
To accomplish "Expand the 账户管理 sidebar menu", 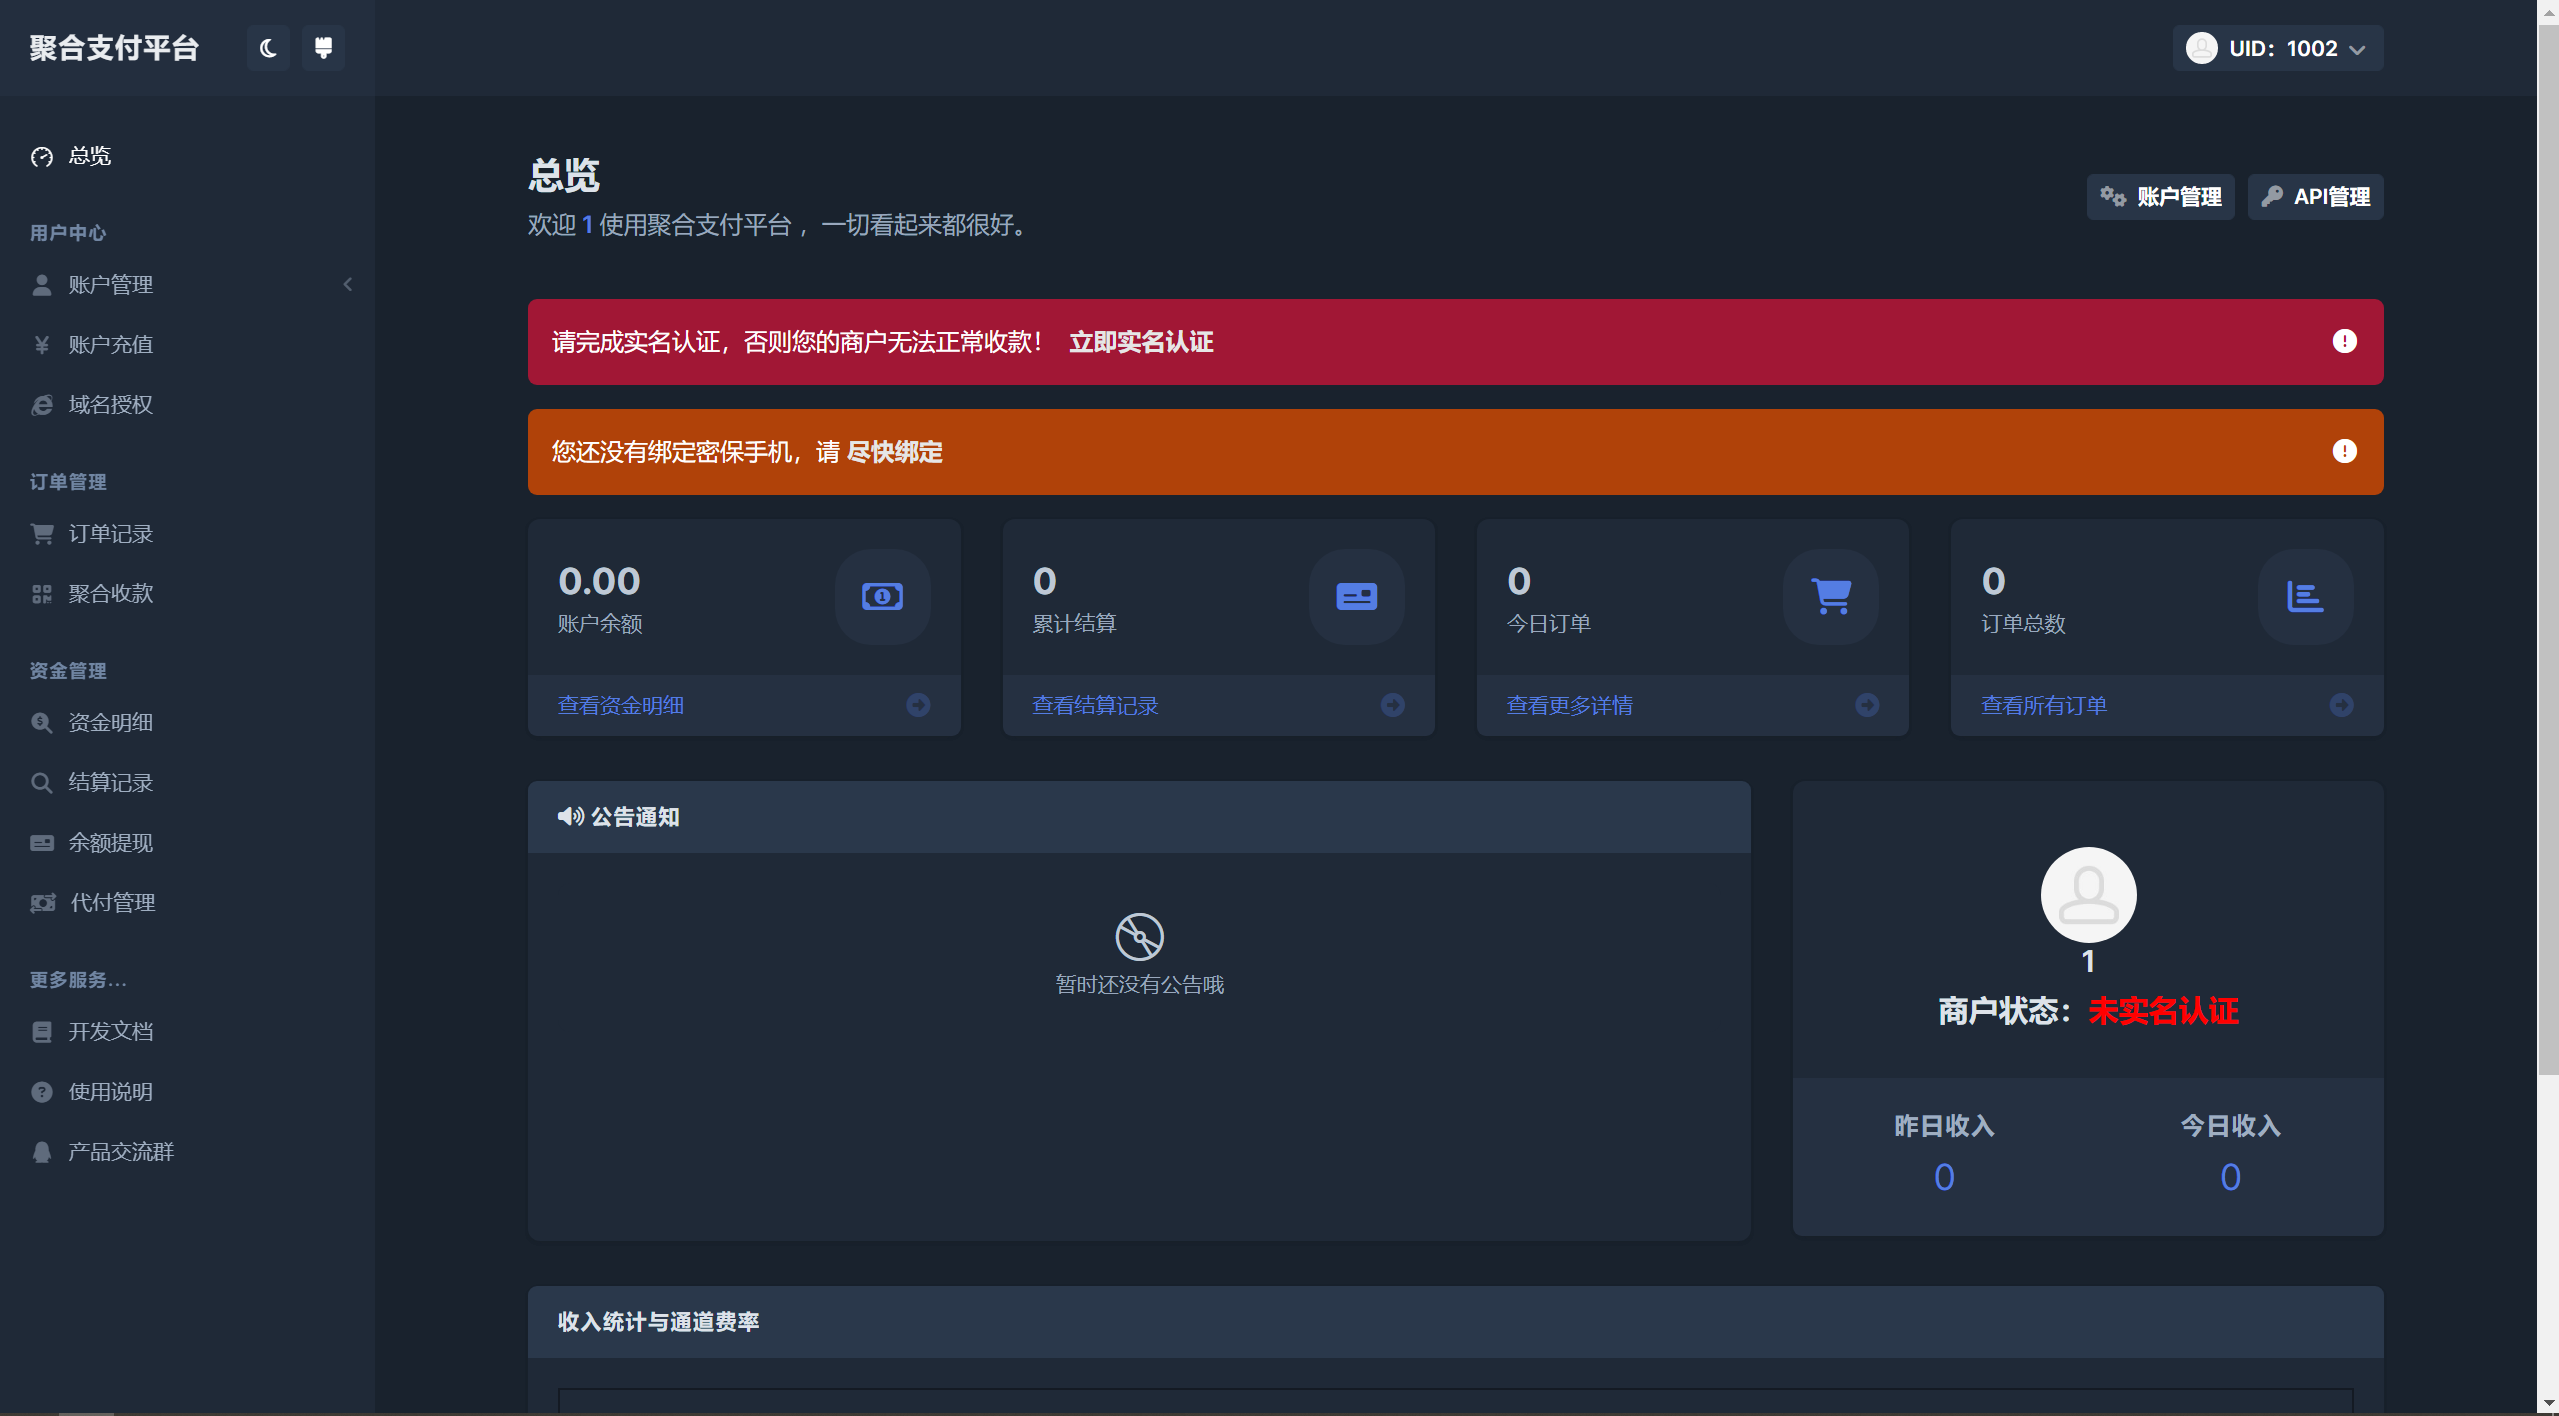I will (x=187, y=284).
